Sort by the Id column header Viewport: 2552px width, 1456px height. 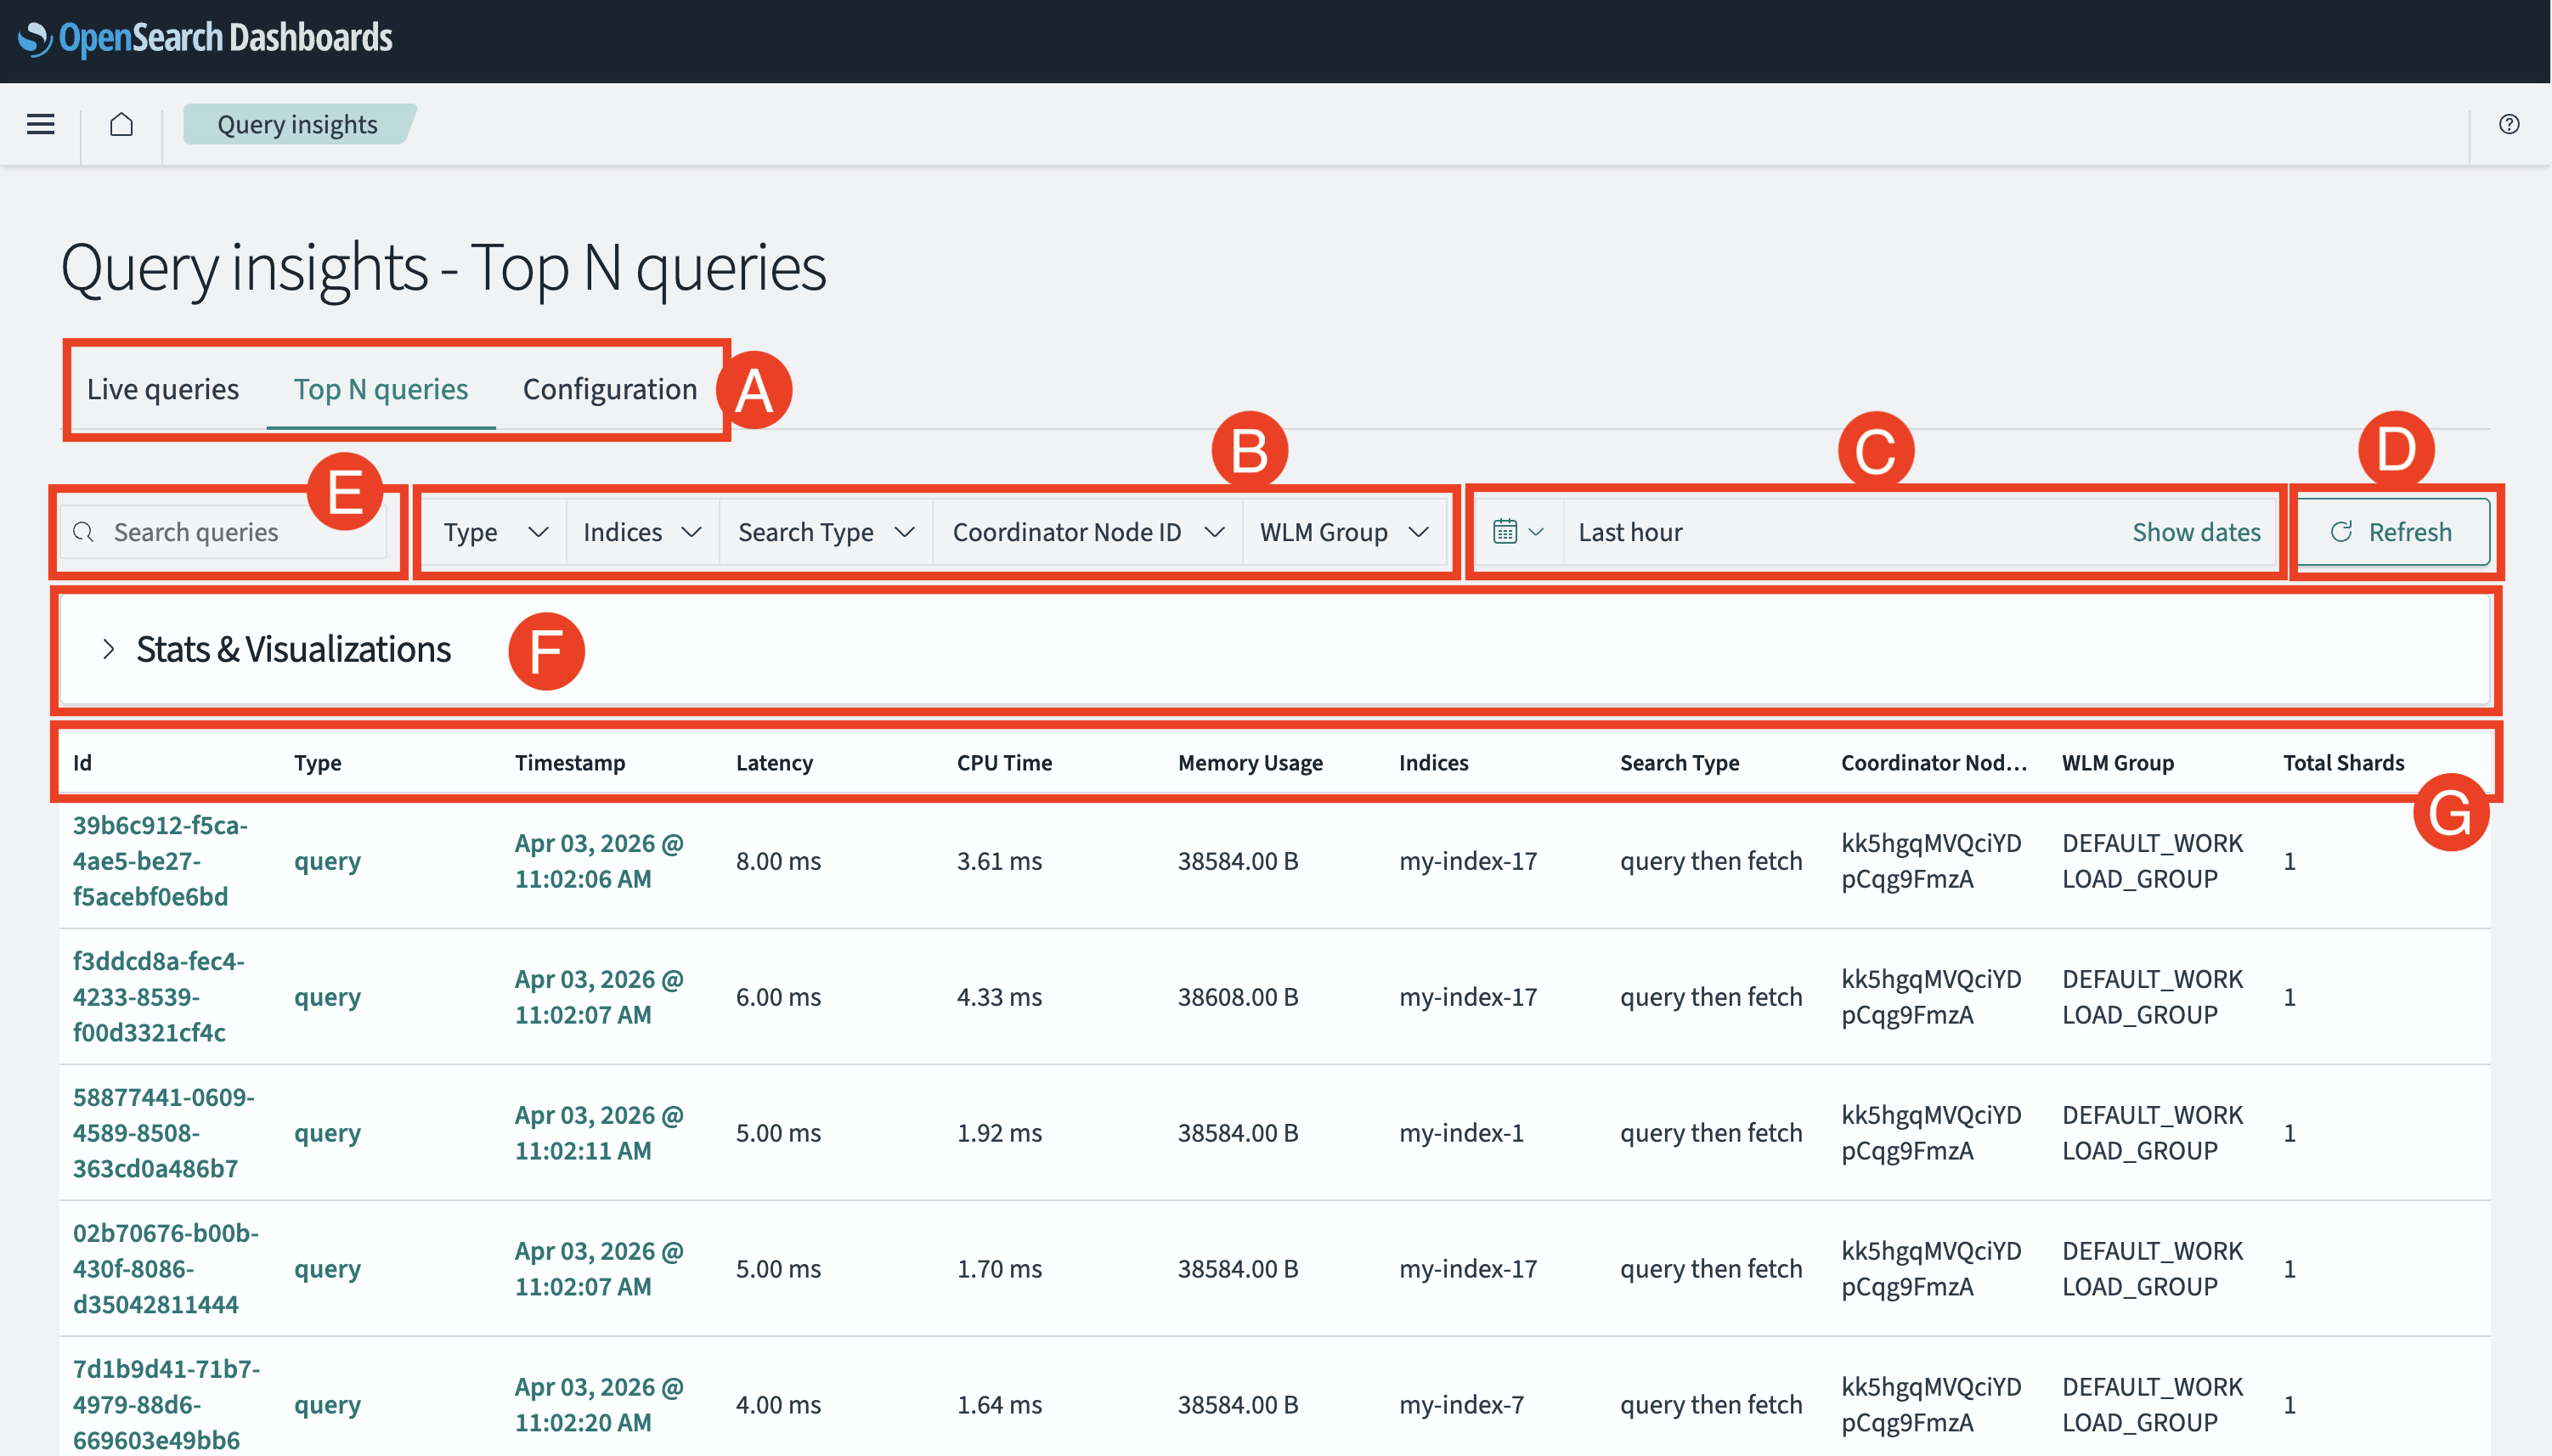[x=82, y=763]
